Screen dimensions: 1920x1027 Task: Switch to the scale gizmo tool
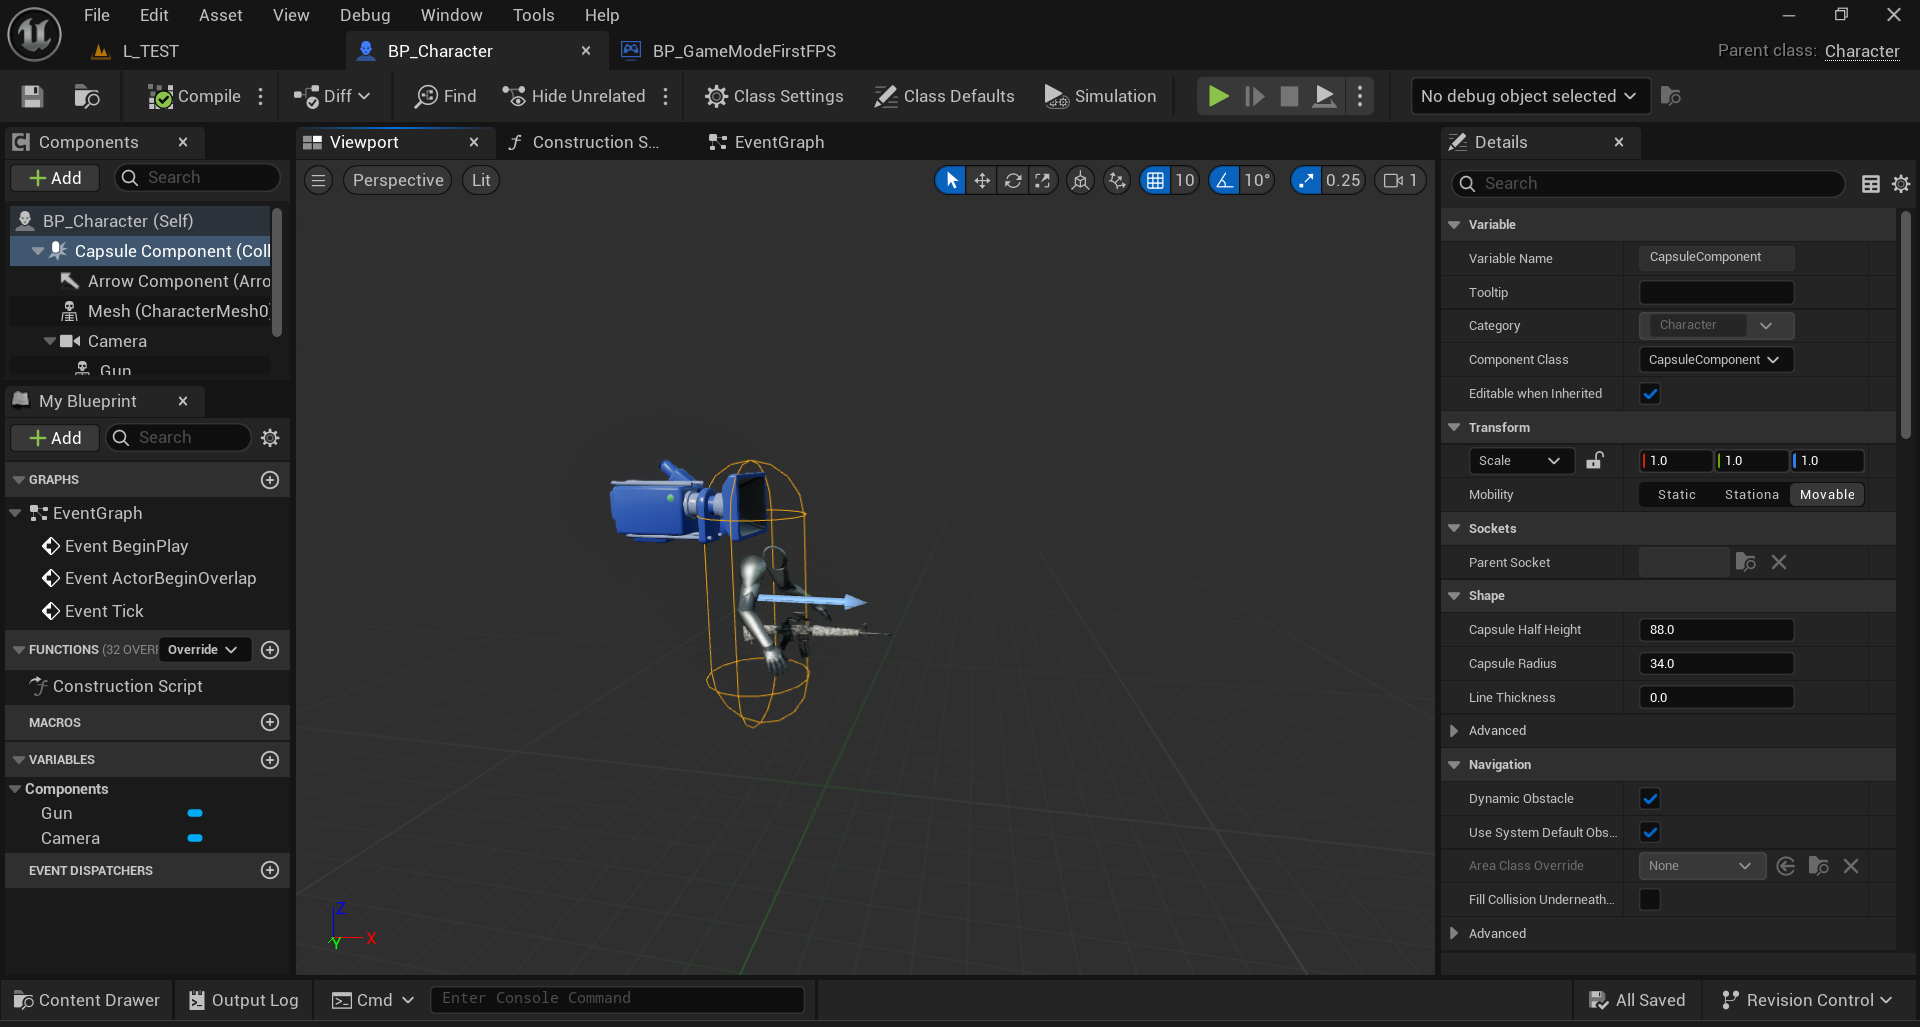pos(1043,180)
